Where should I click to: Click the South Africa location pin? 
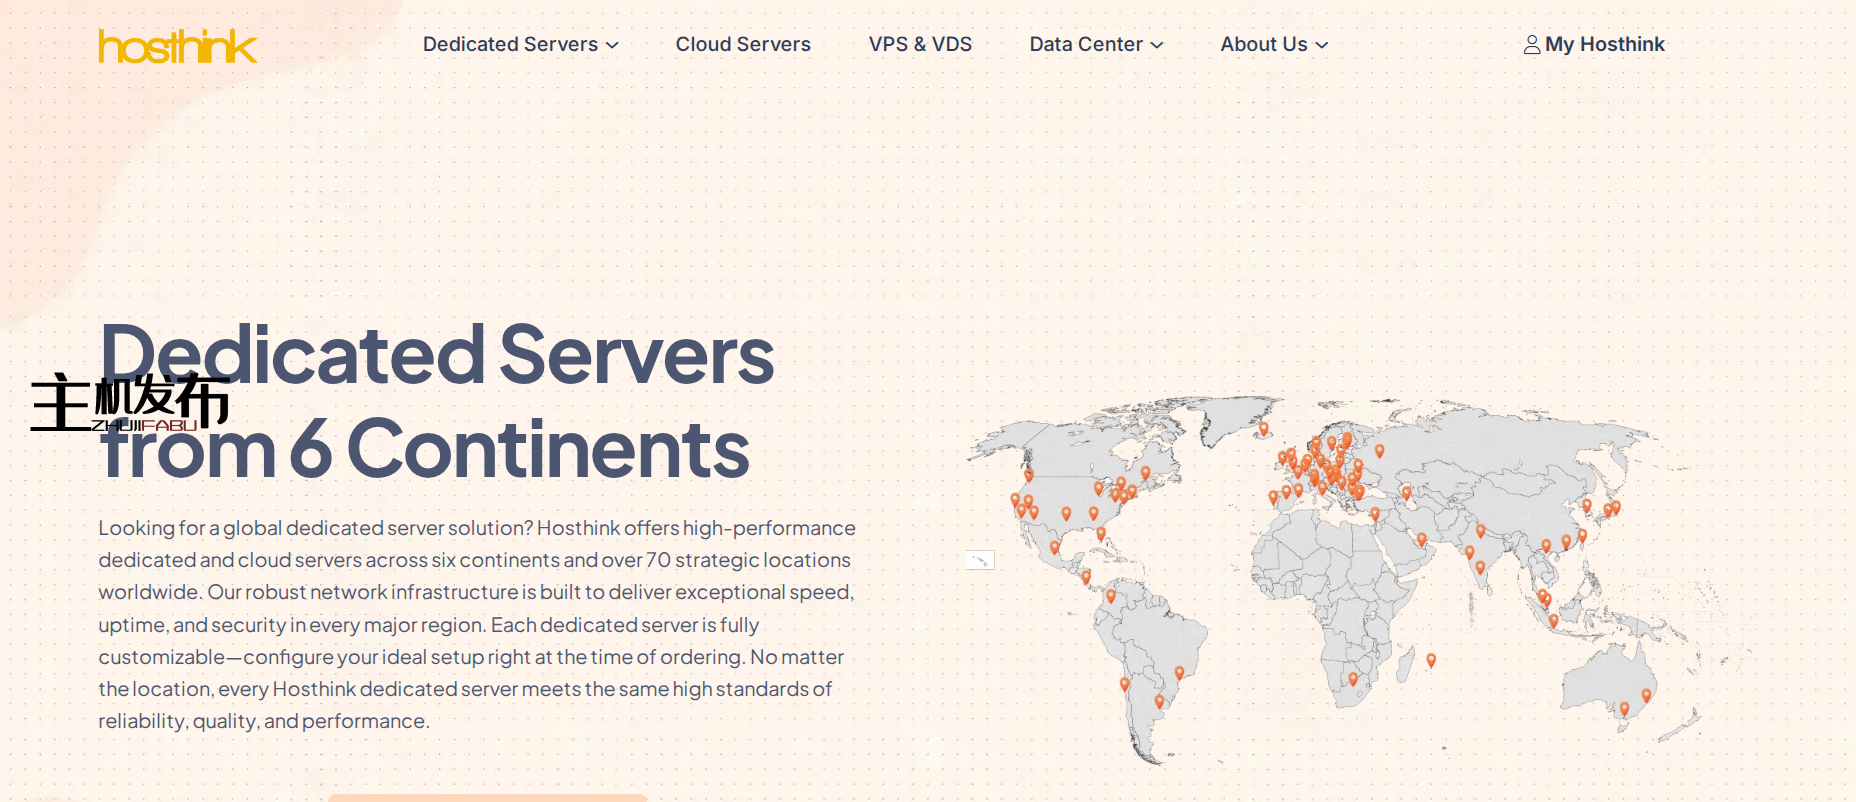(x=1353, y=679)
